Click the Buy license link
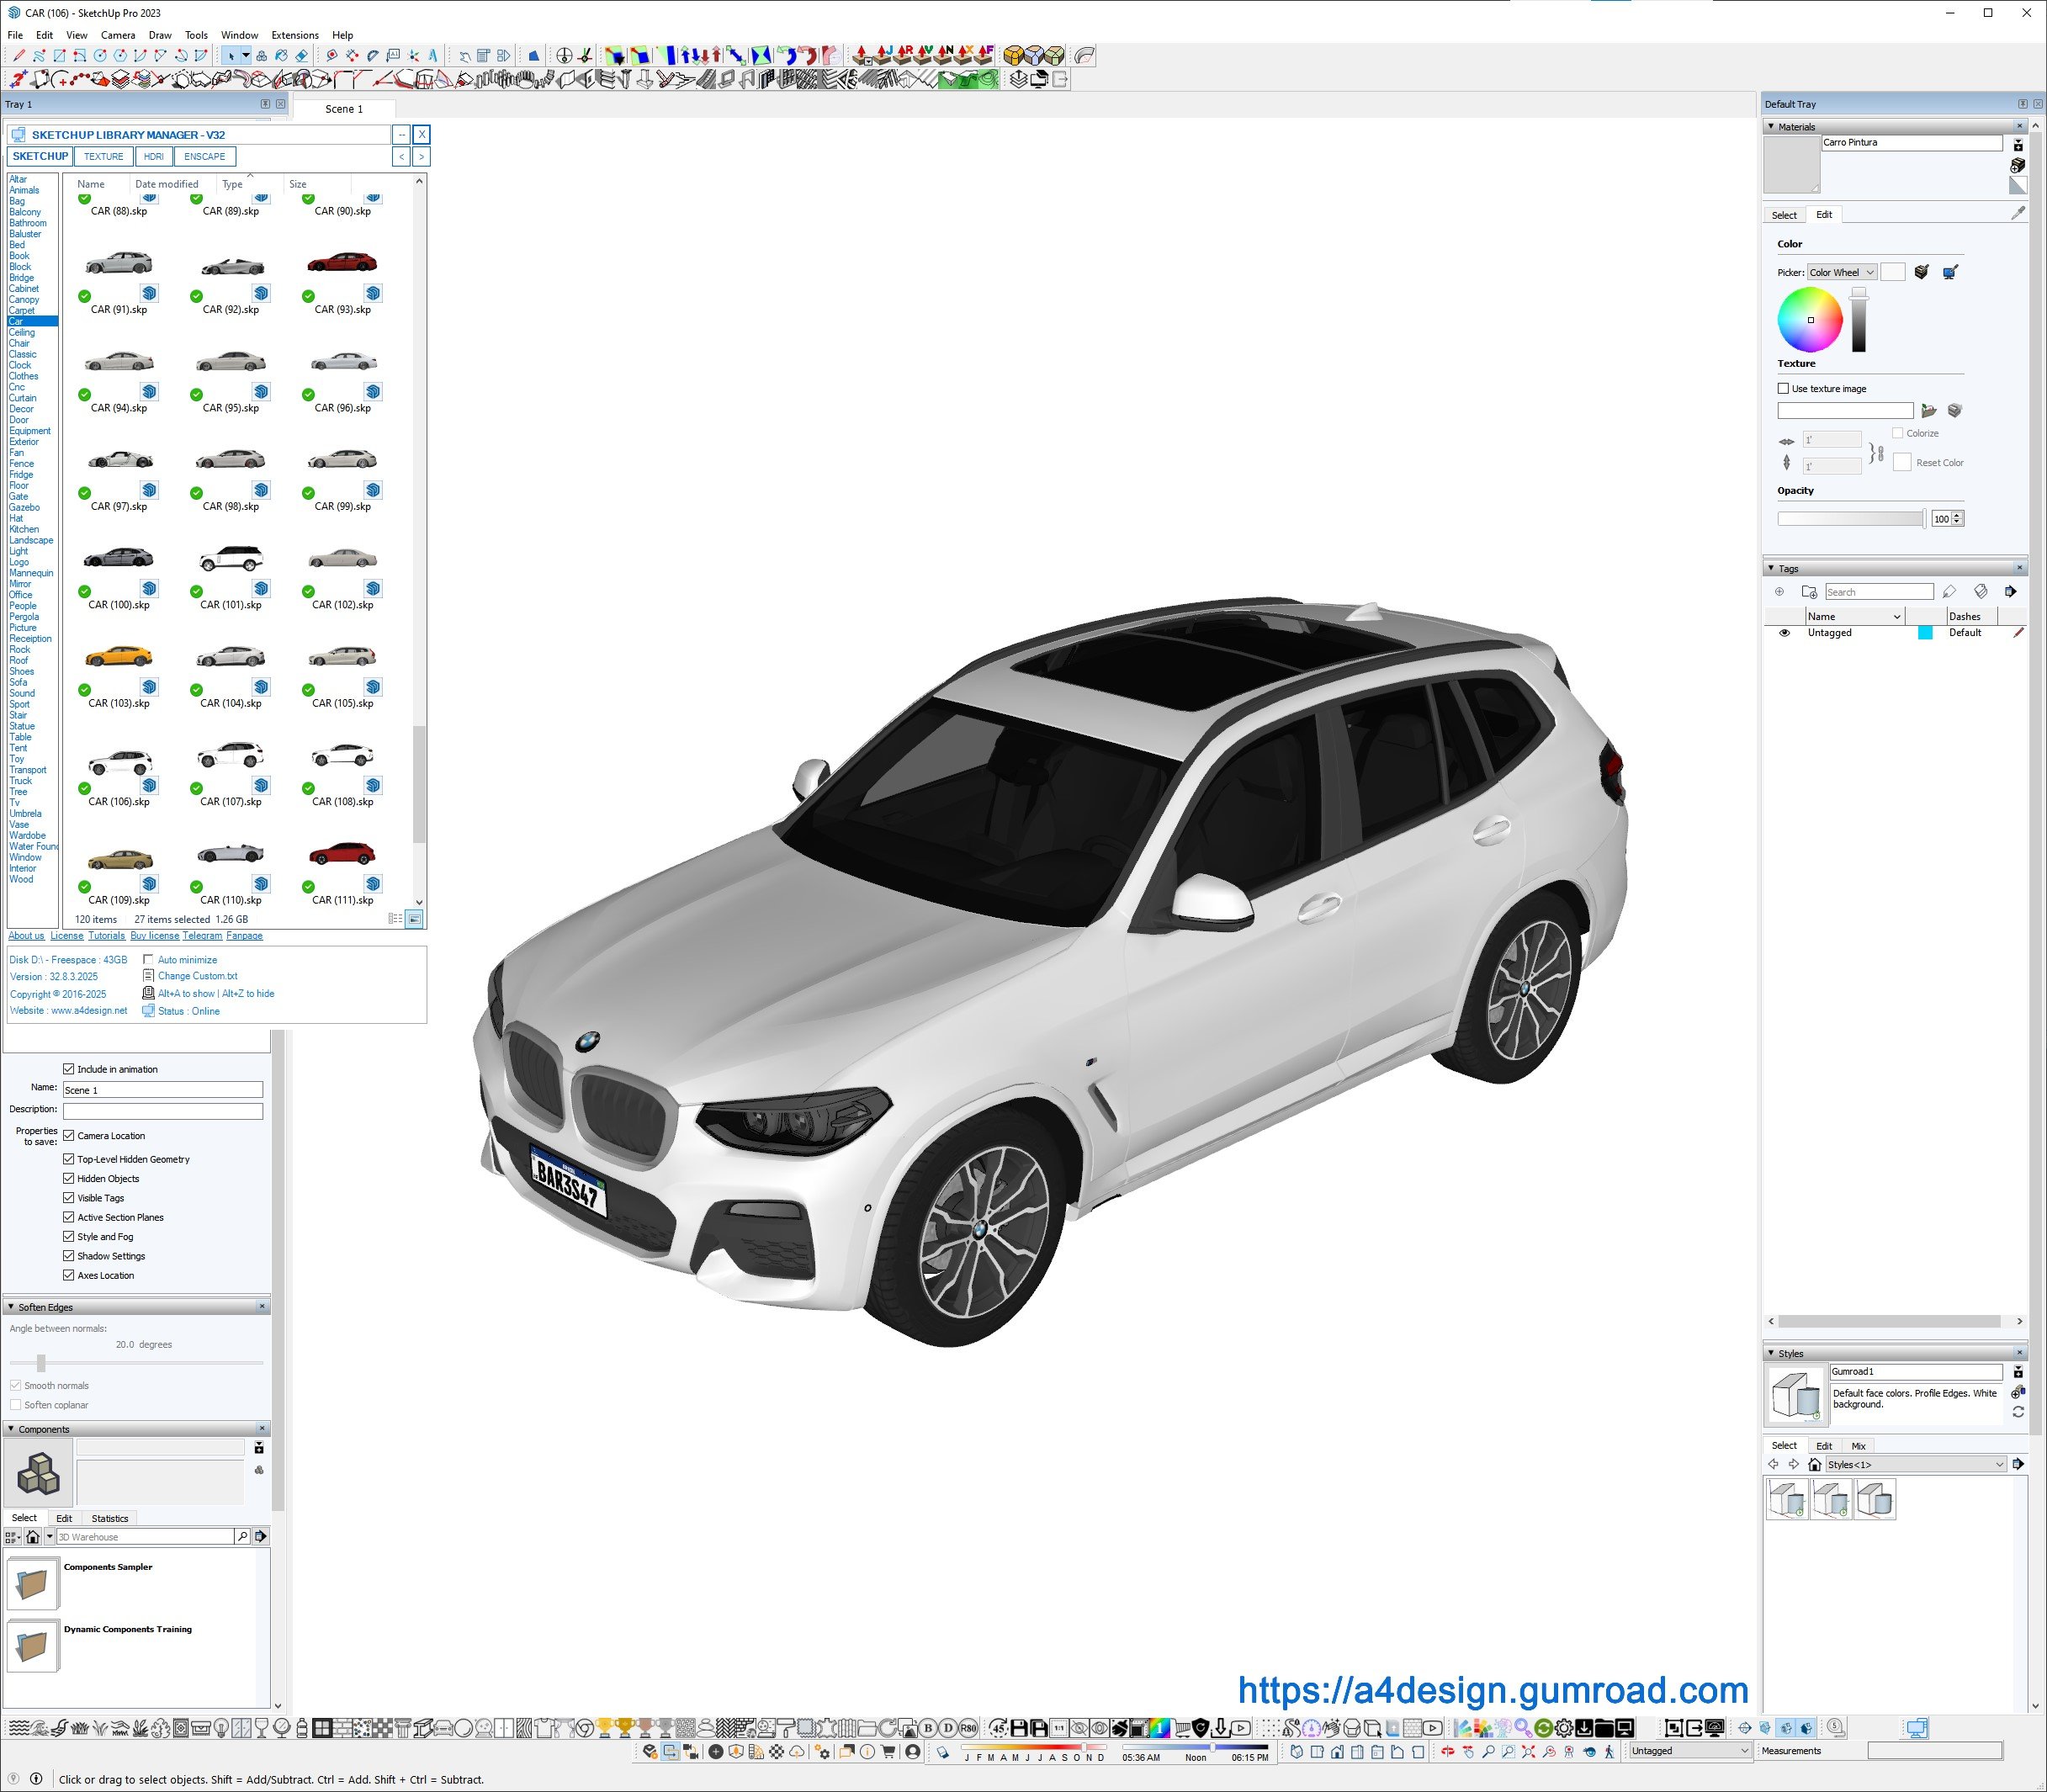This screenshot has height=1792, width=2047. click(x=154, y=936)
